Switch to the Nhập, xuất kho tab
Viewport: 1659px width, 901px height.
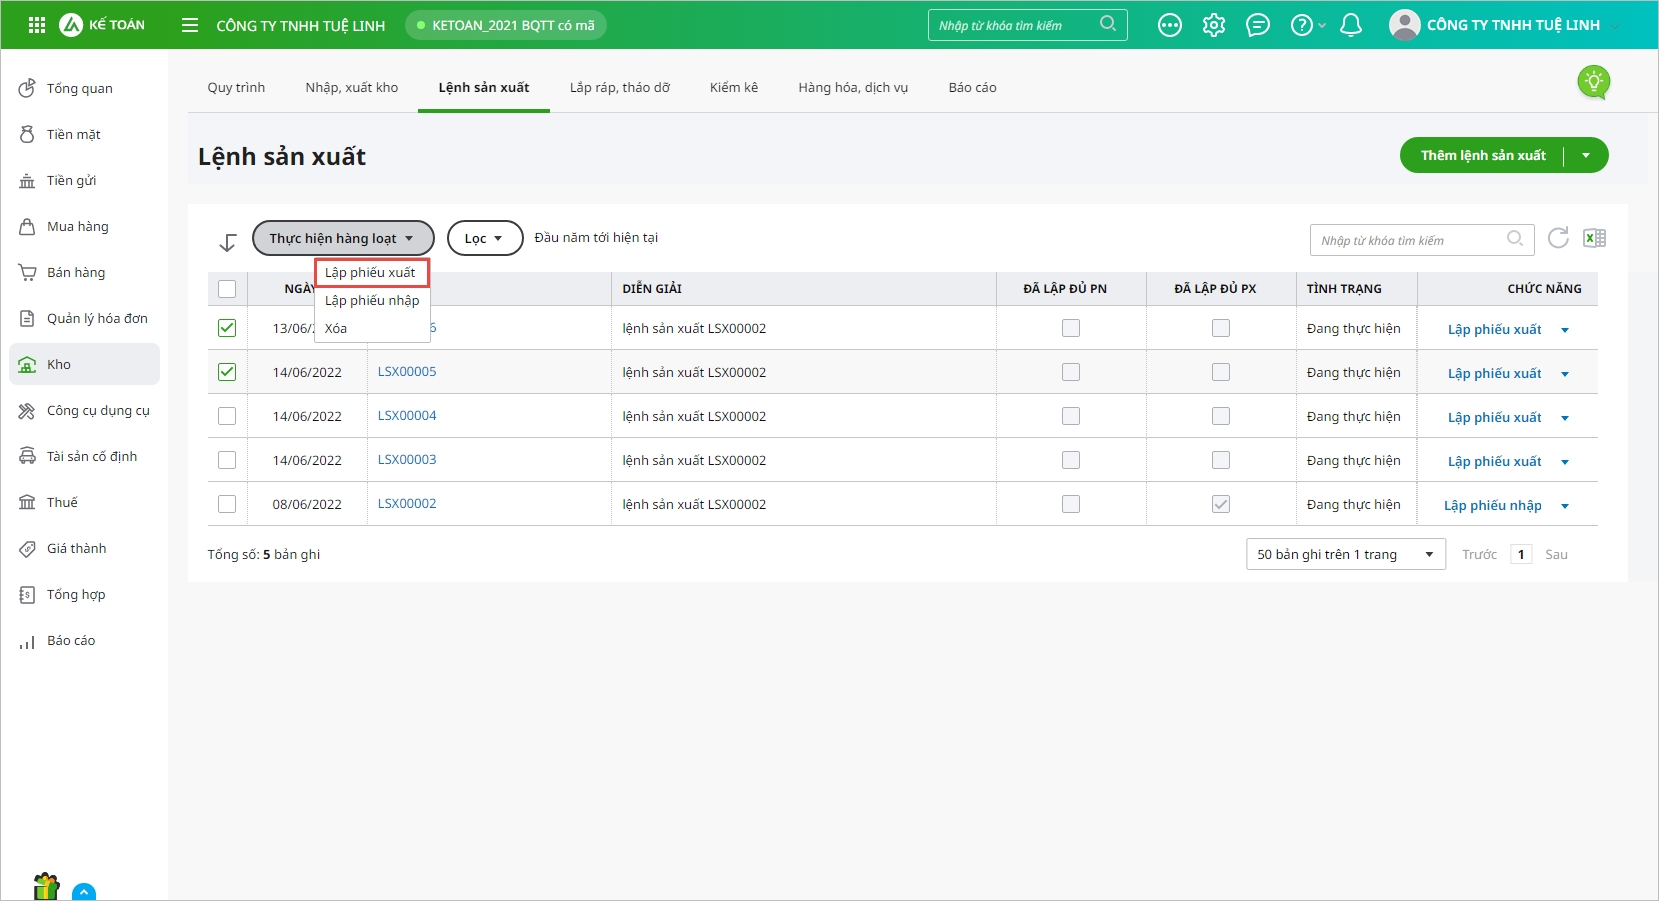click(x=351, y=88)
